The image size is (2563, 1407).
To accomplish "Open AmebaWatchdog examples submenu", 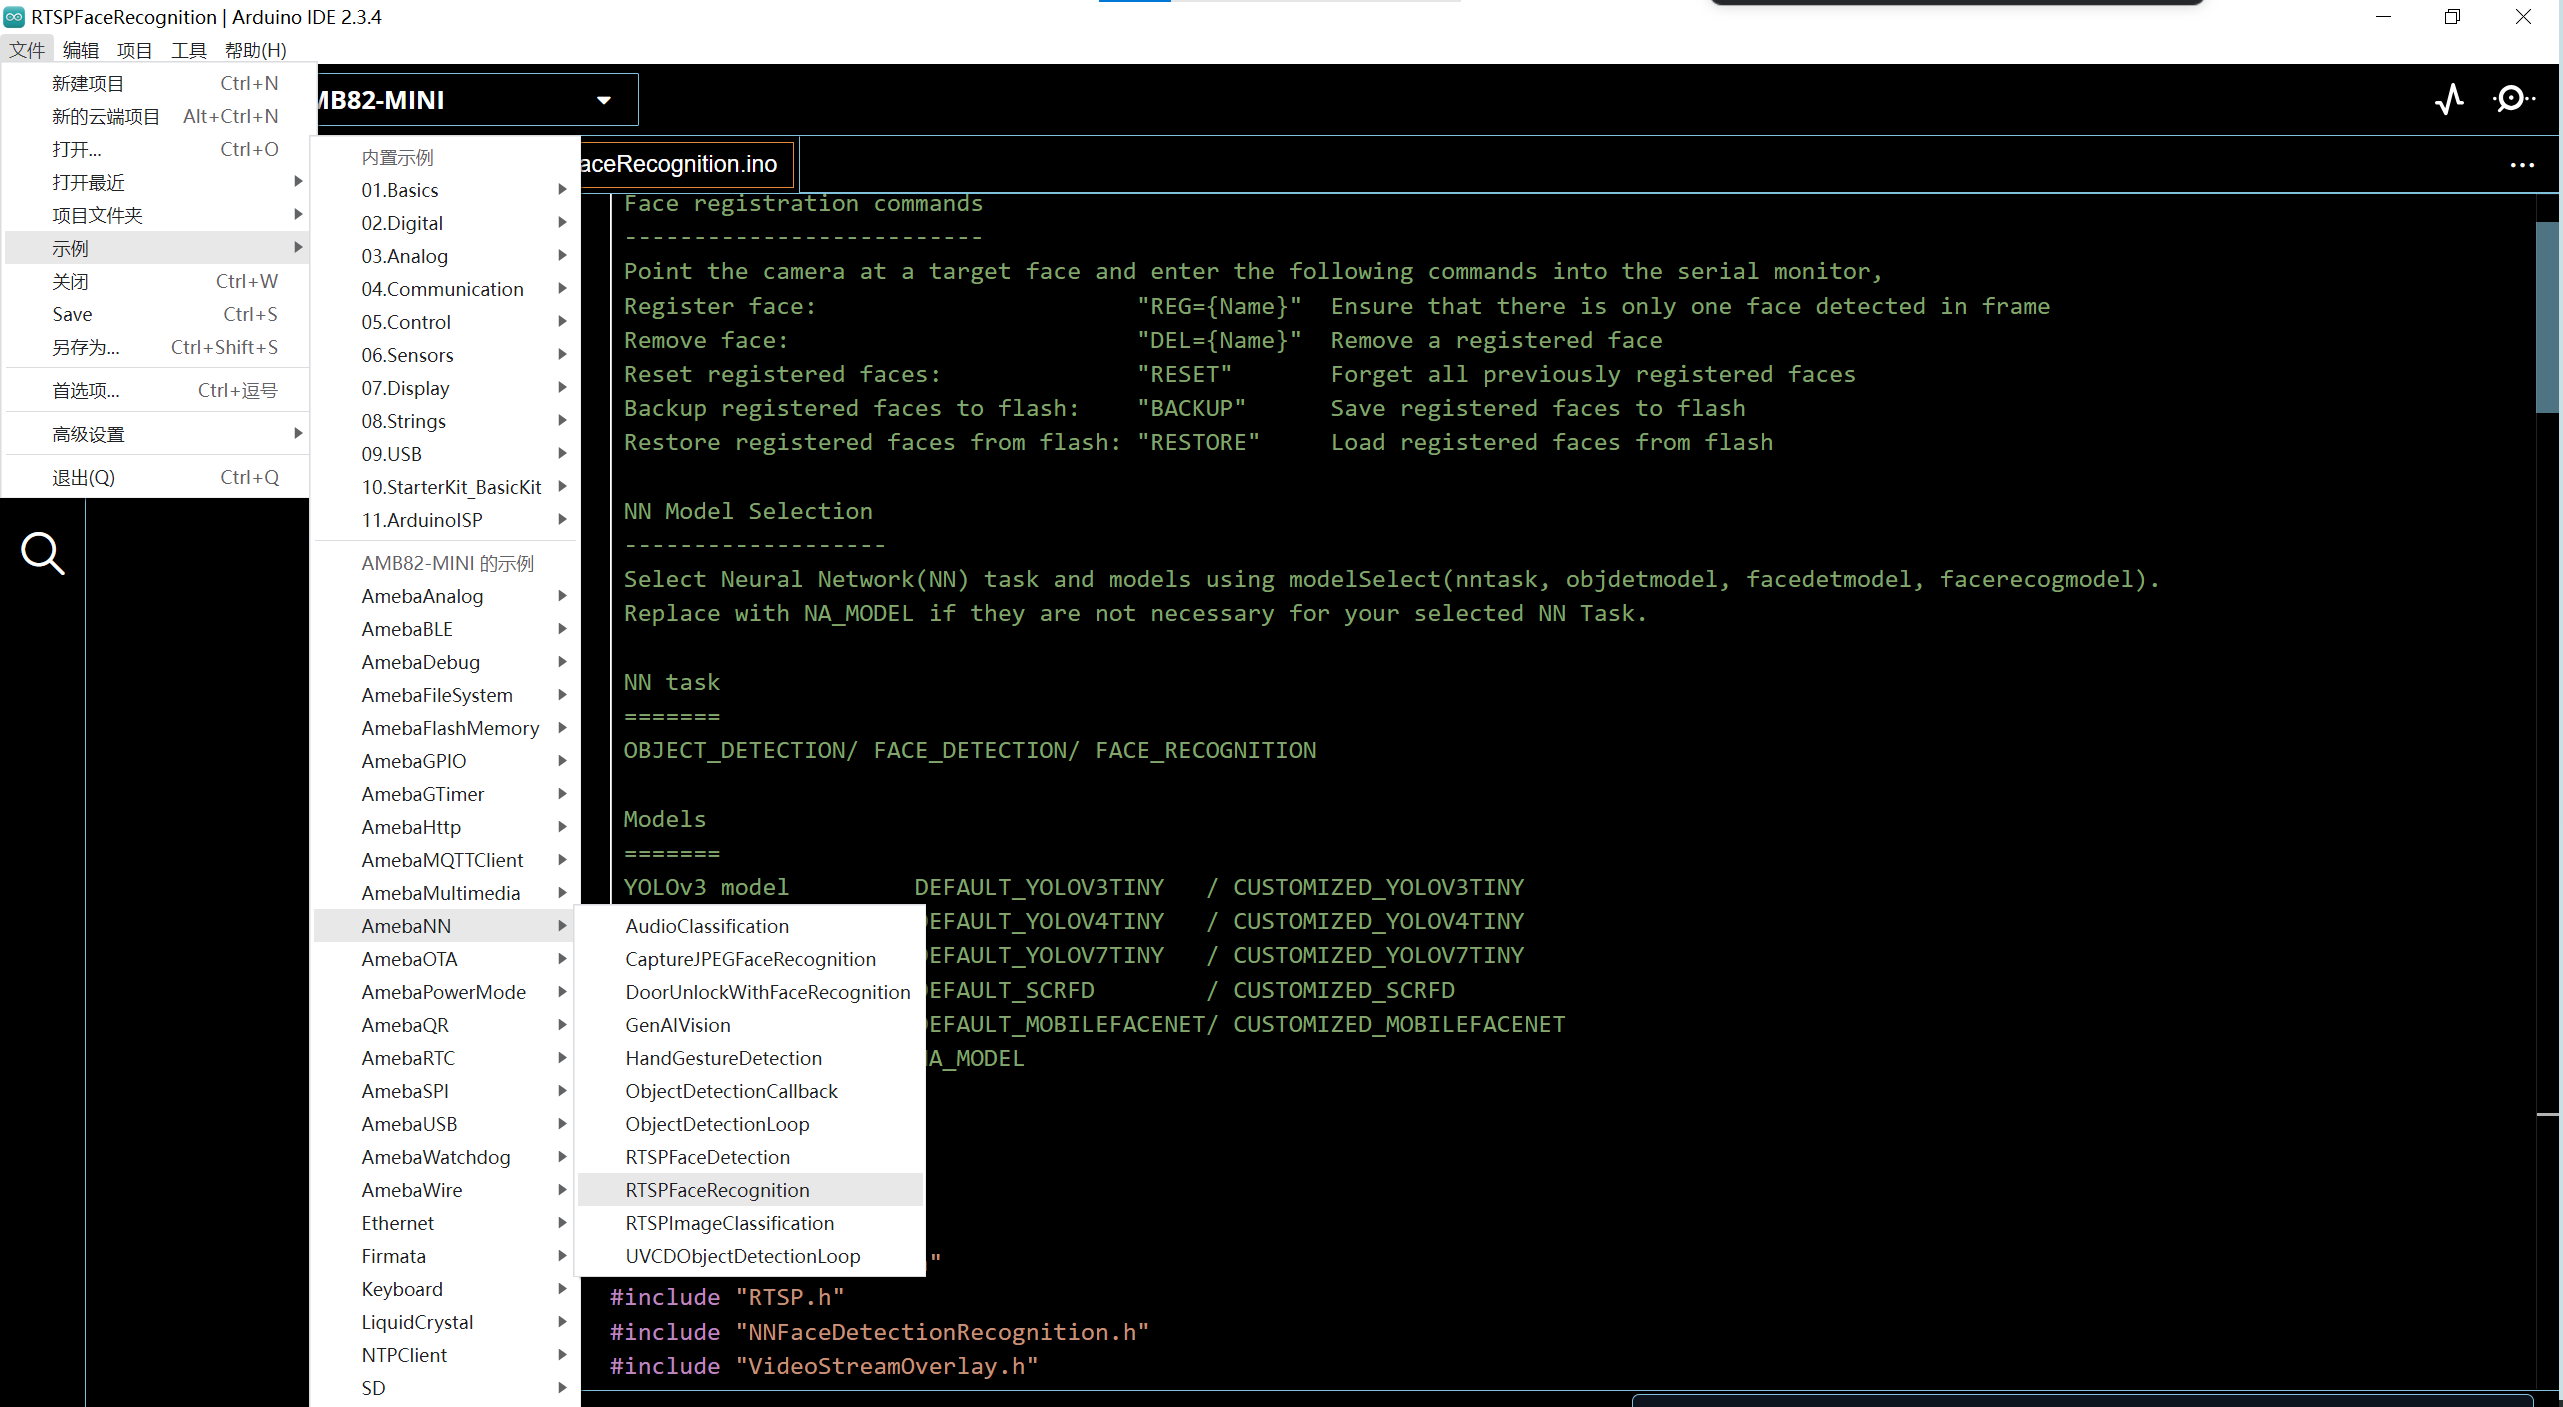I will (x=446, y=1157).
